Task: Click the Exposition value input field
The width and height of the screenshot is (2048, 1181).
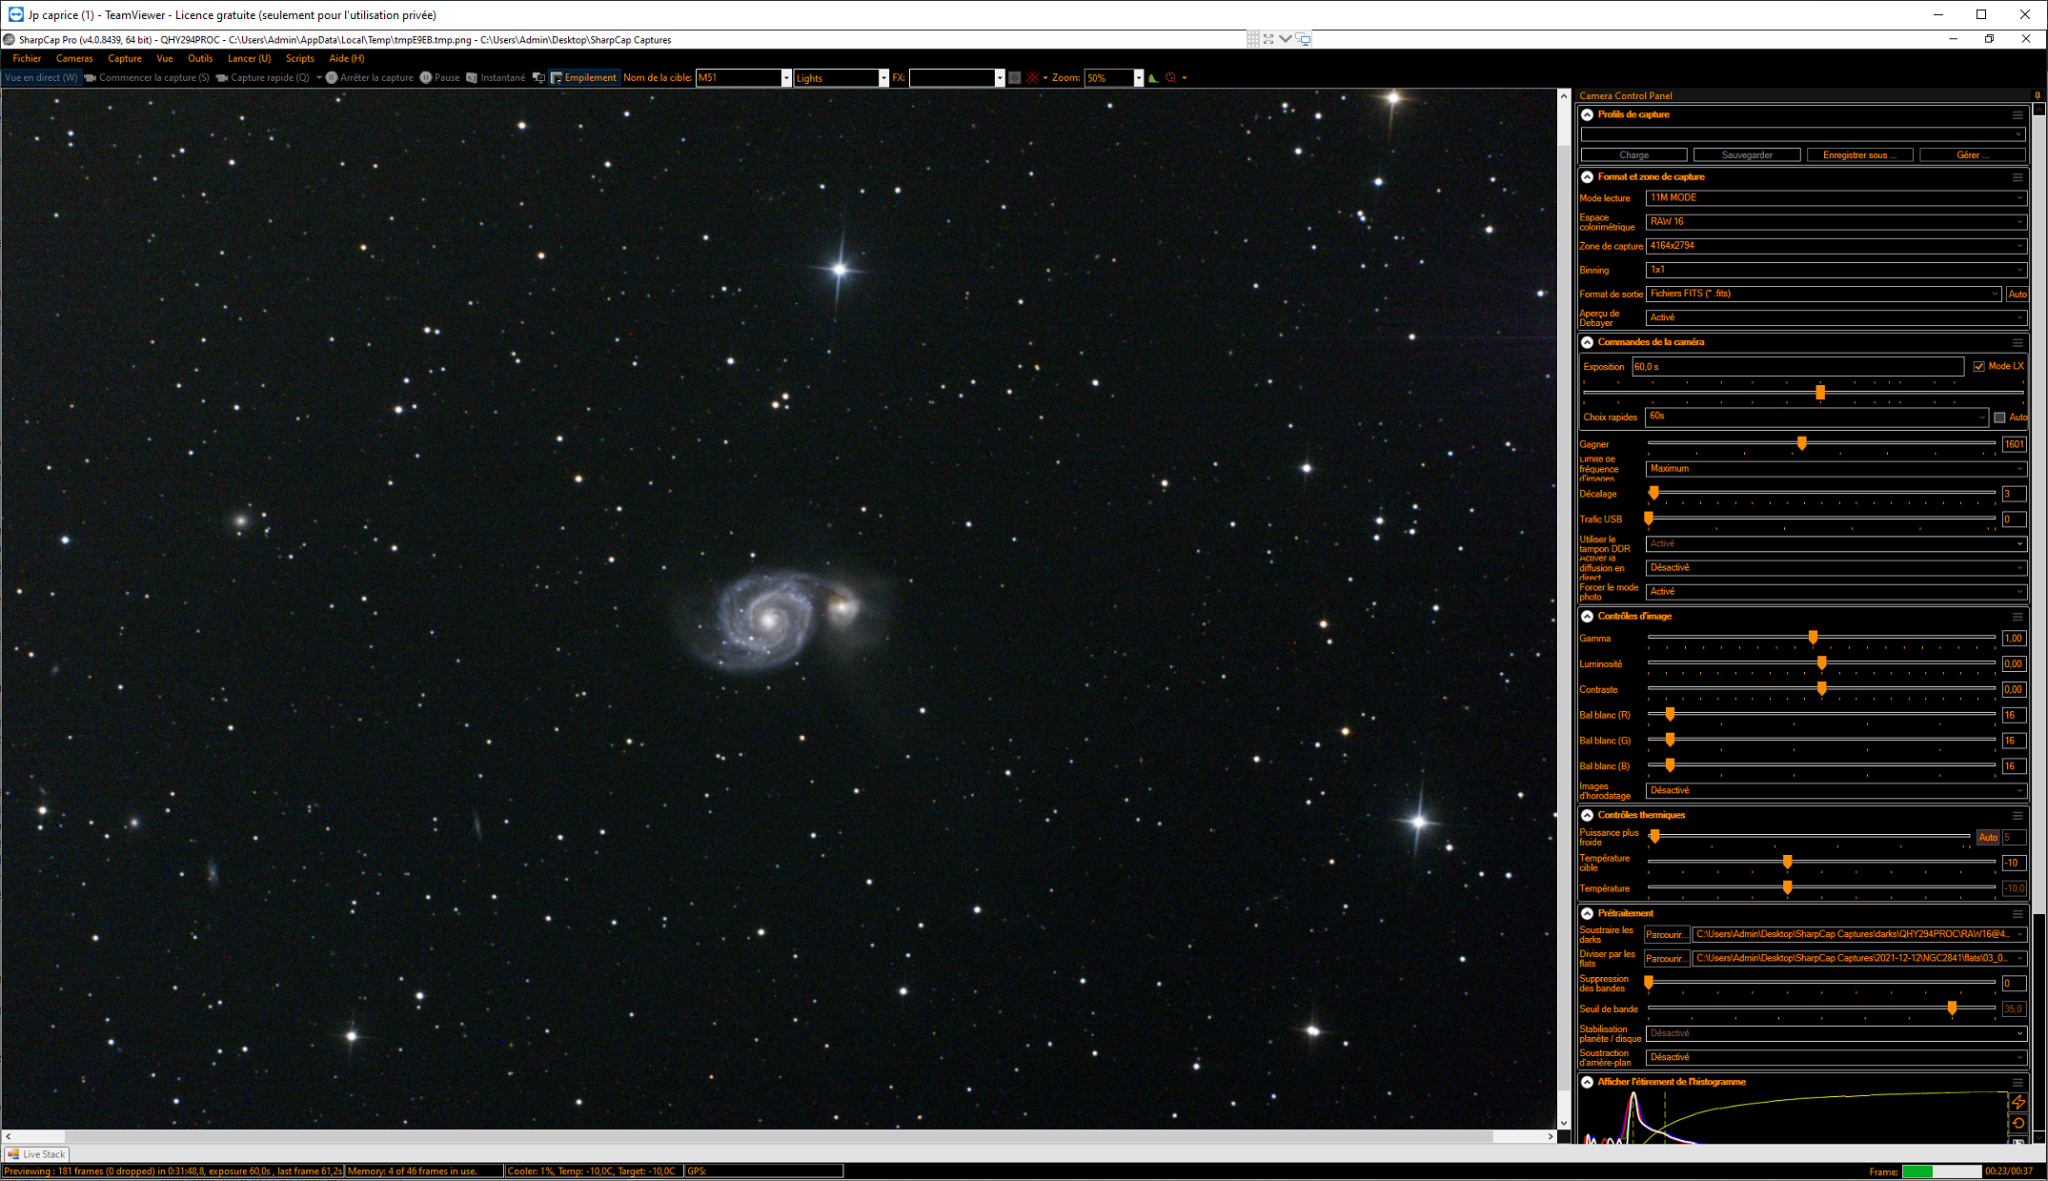Action: pos(1798,367)
